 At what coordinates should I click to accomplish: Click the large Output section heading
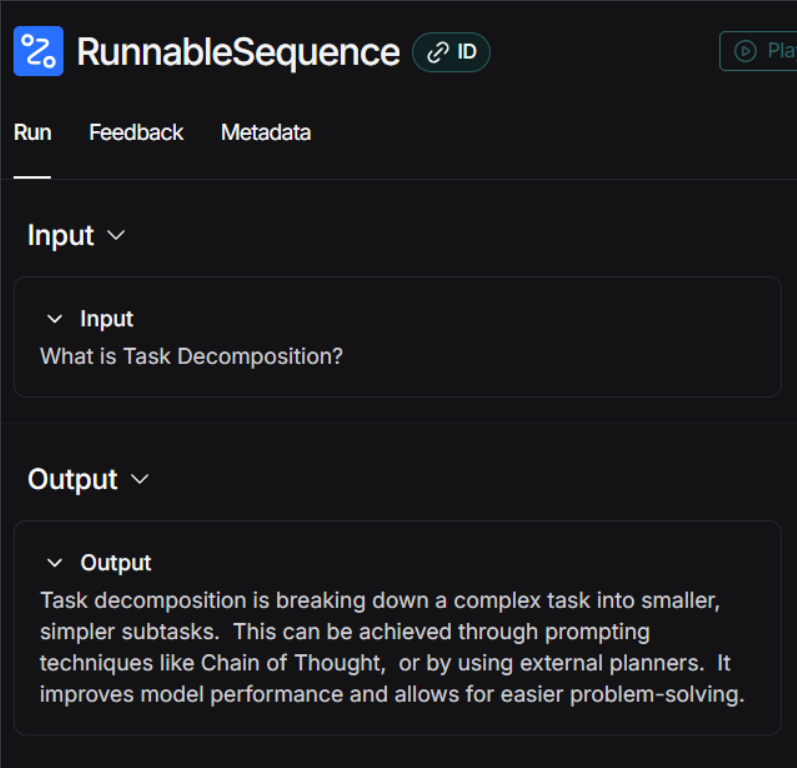point(73,479)
